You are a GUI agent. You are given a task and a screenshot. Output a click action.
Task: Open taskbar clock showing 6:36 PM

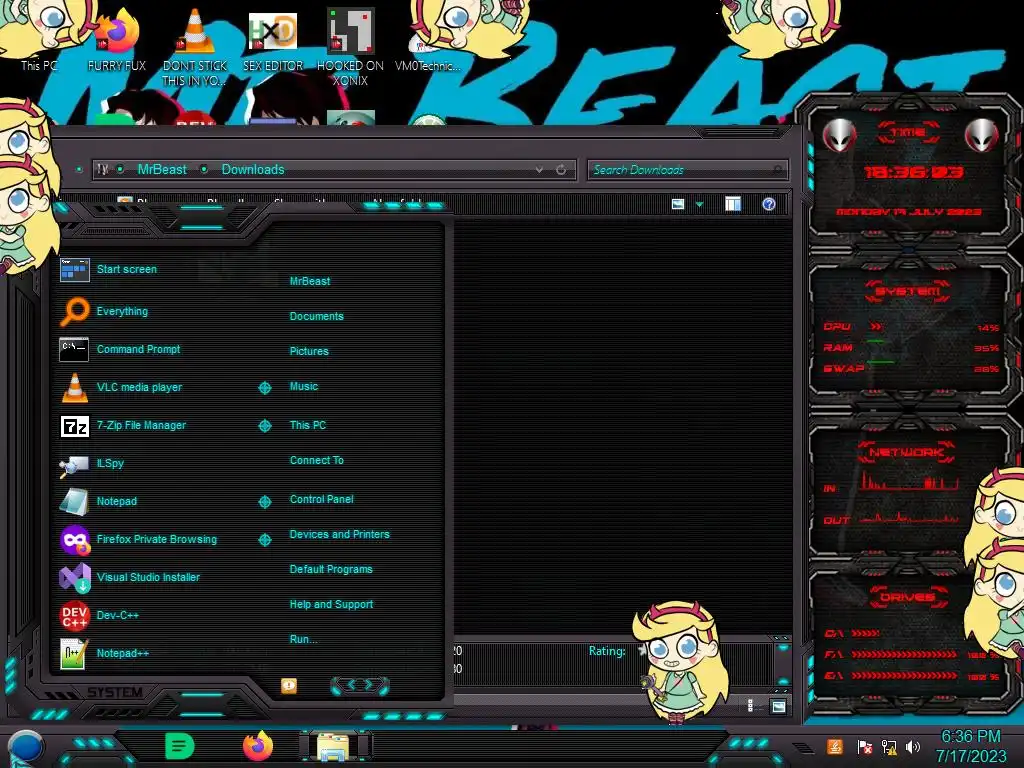click(x=970, y=746)
